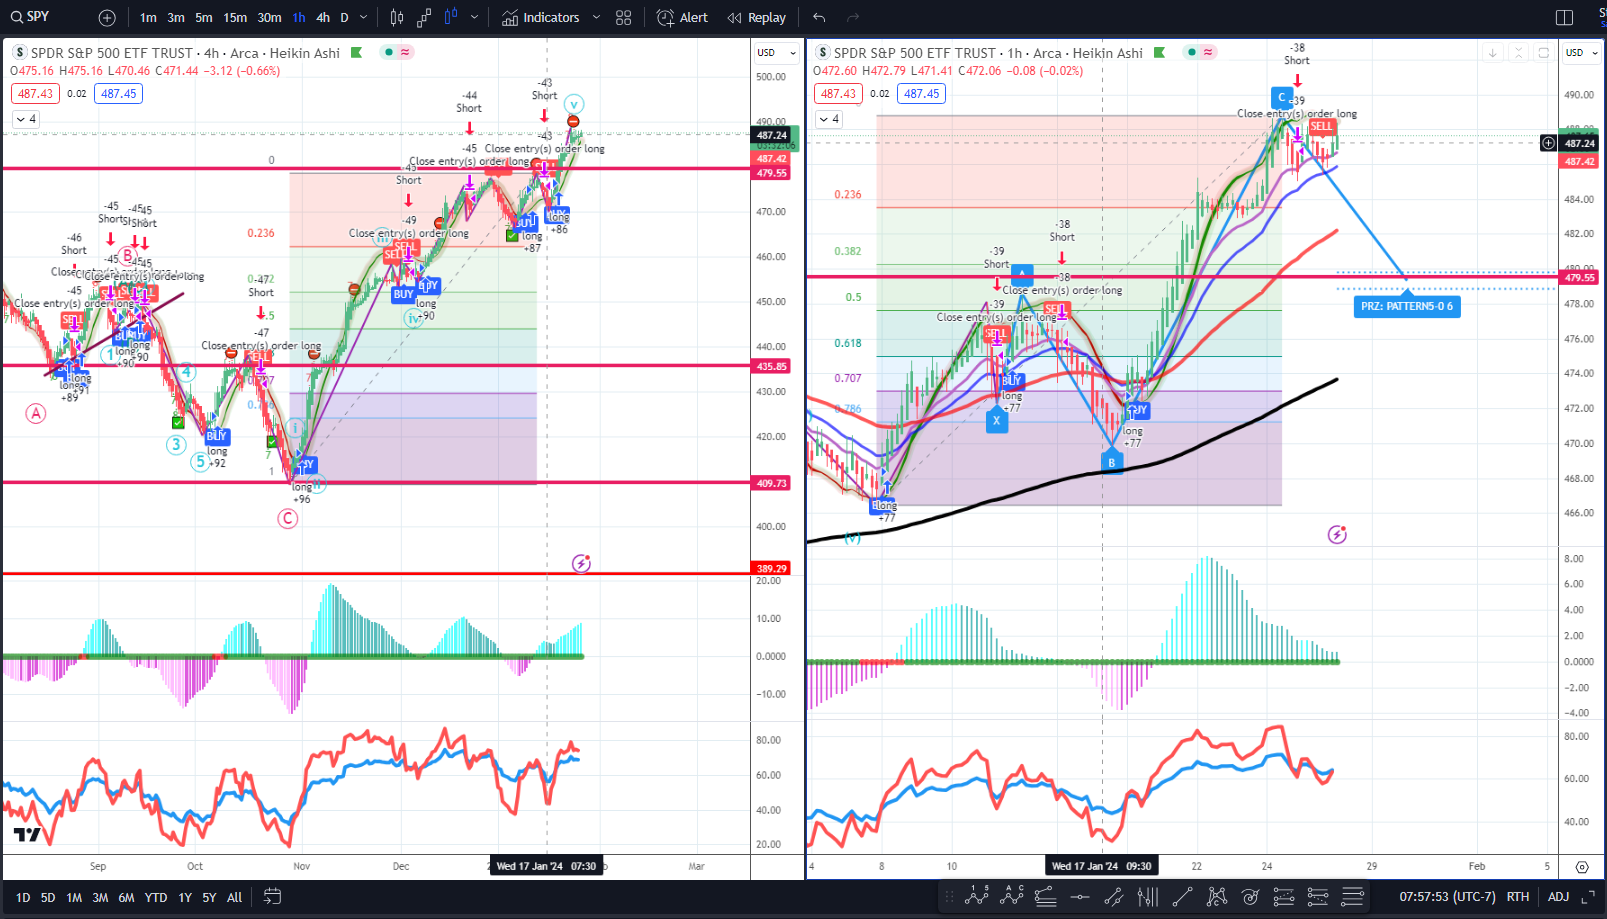This screenshot has height=919, width=1607.
Task: Collapse the 1h chart pane icon
Action: tap(1518, 53)
